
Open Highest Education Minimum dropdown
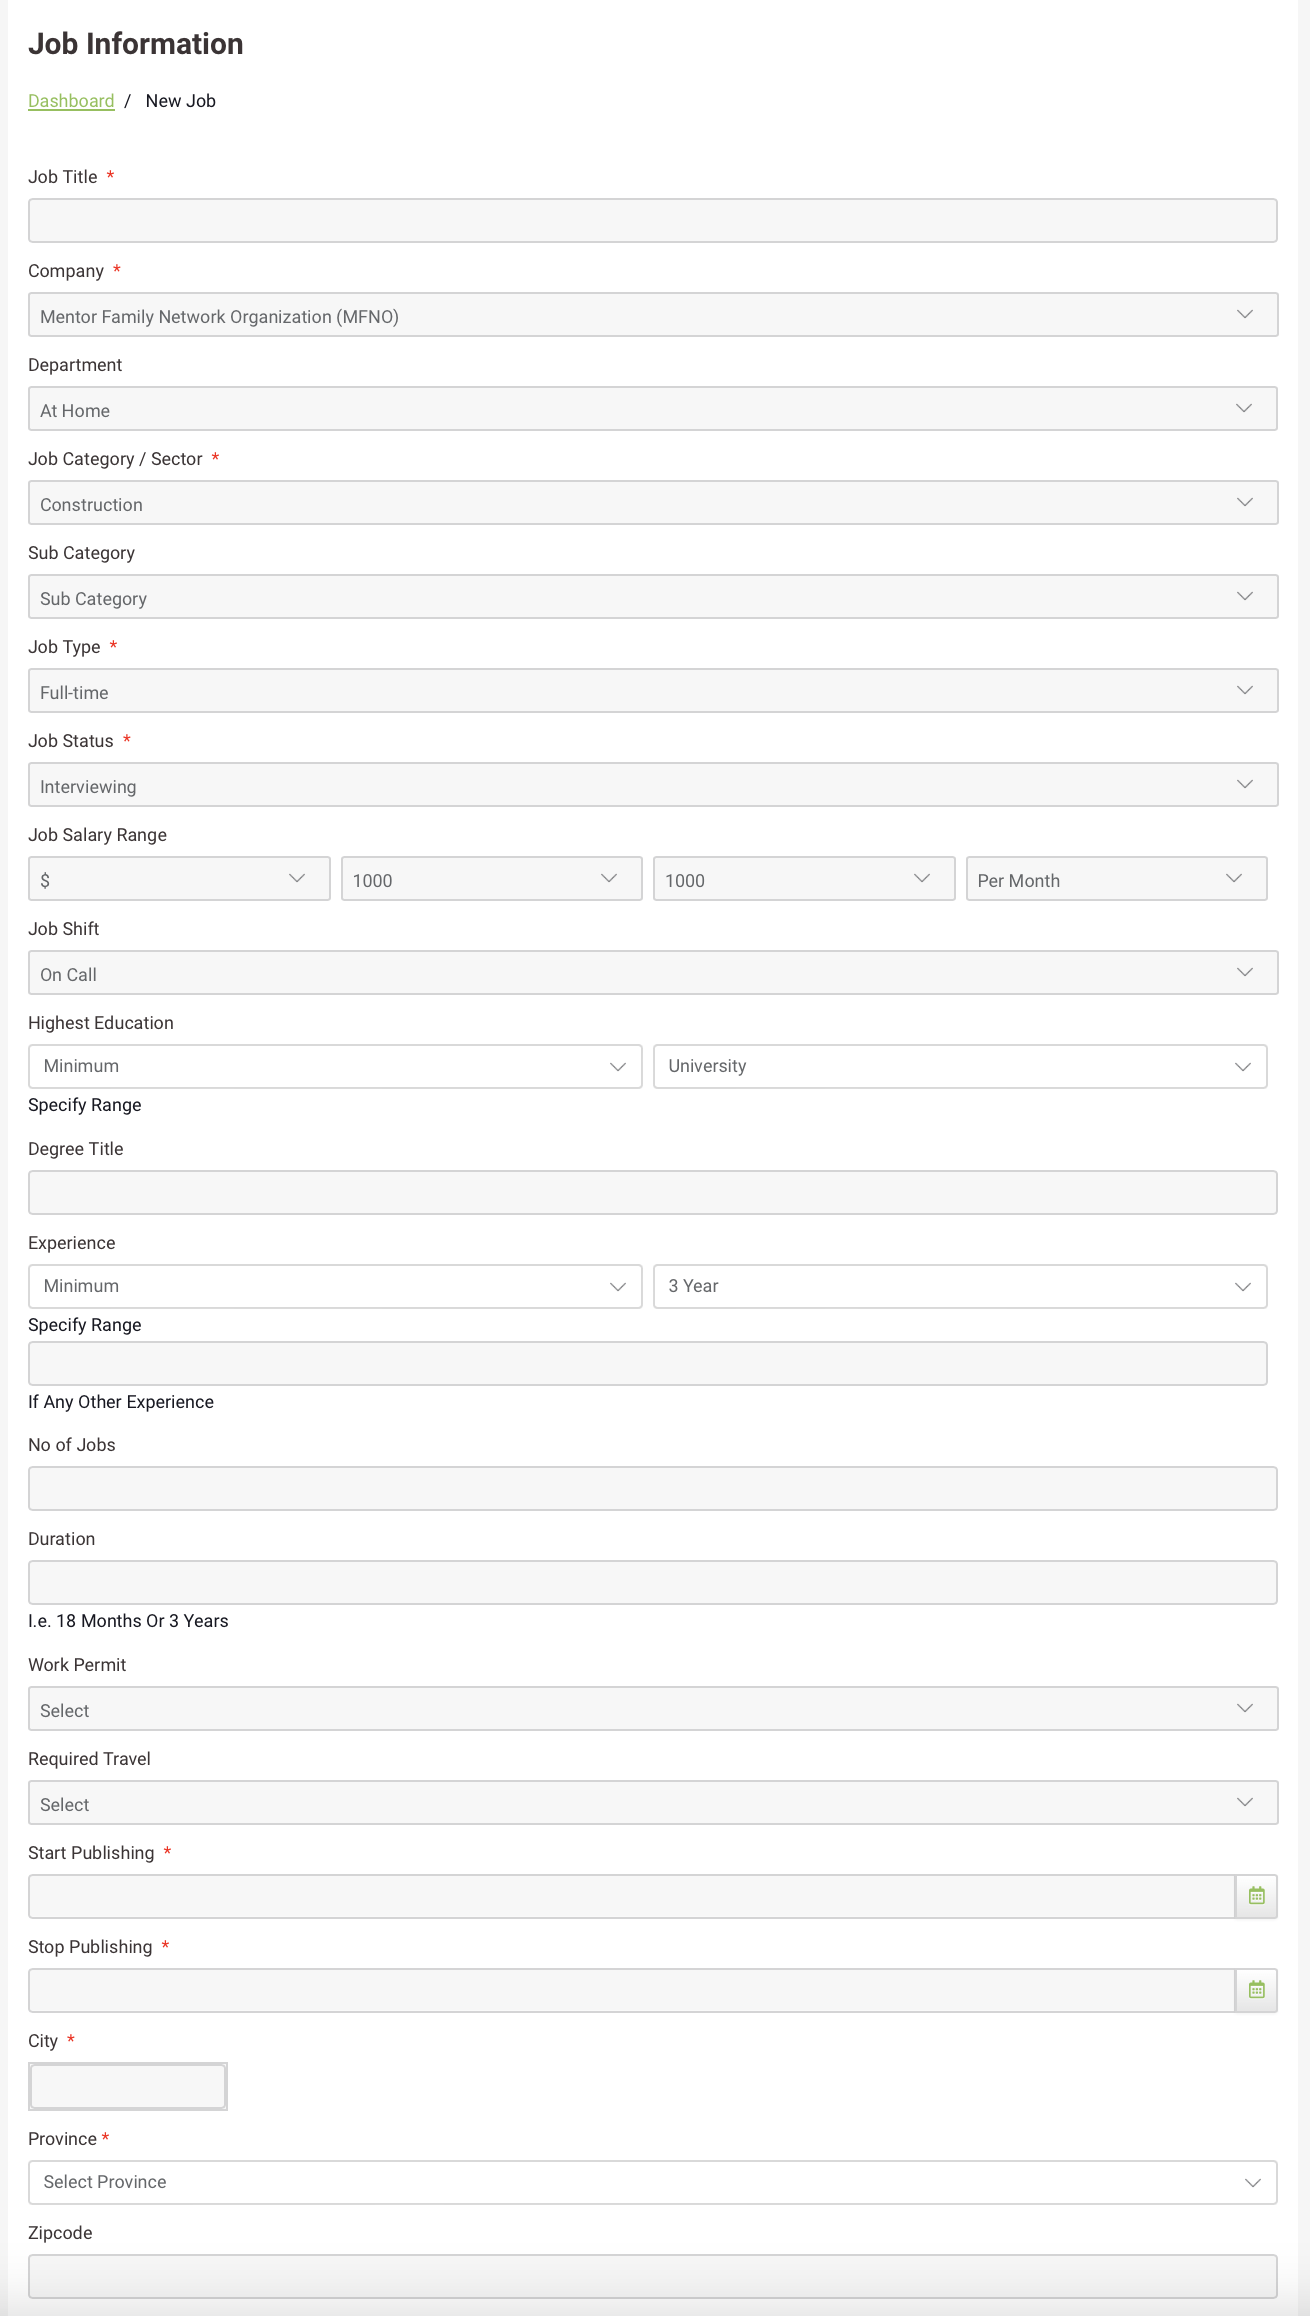tap(335, 1066)
